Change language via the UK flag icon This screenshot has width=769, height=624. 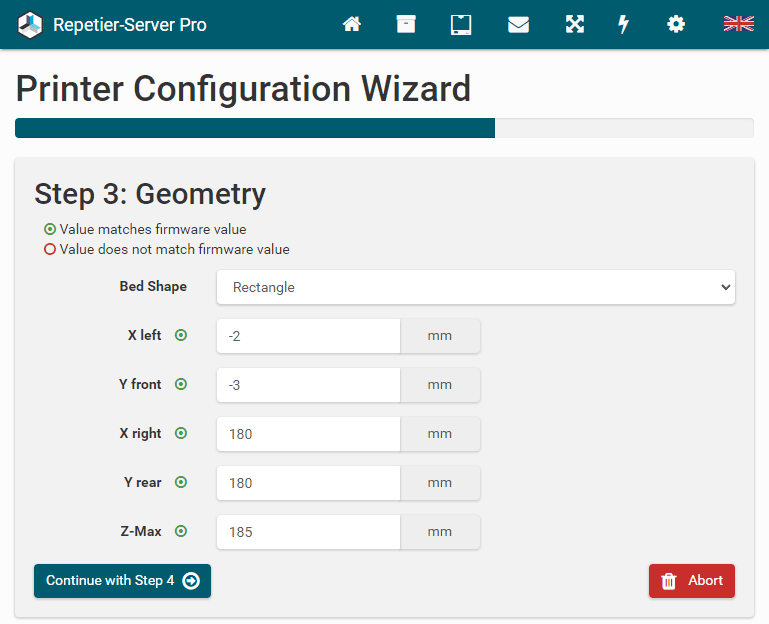pos(738,24)
